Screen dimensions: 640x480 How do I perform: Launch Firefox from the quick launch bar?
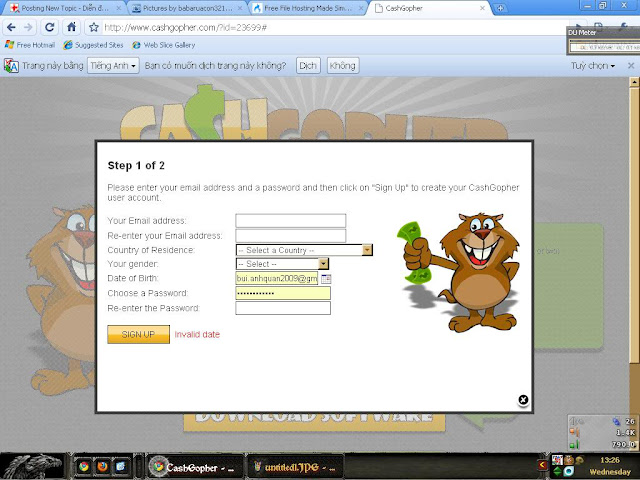[x=102, y=466]
